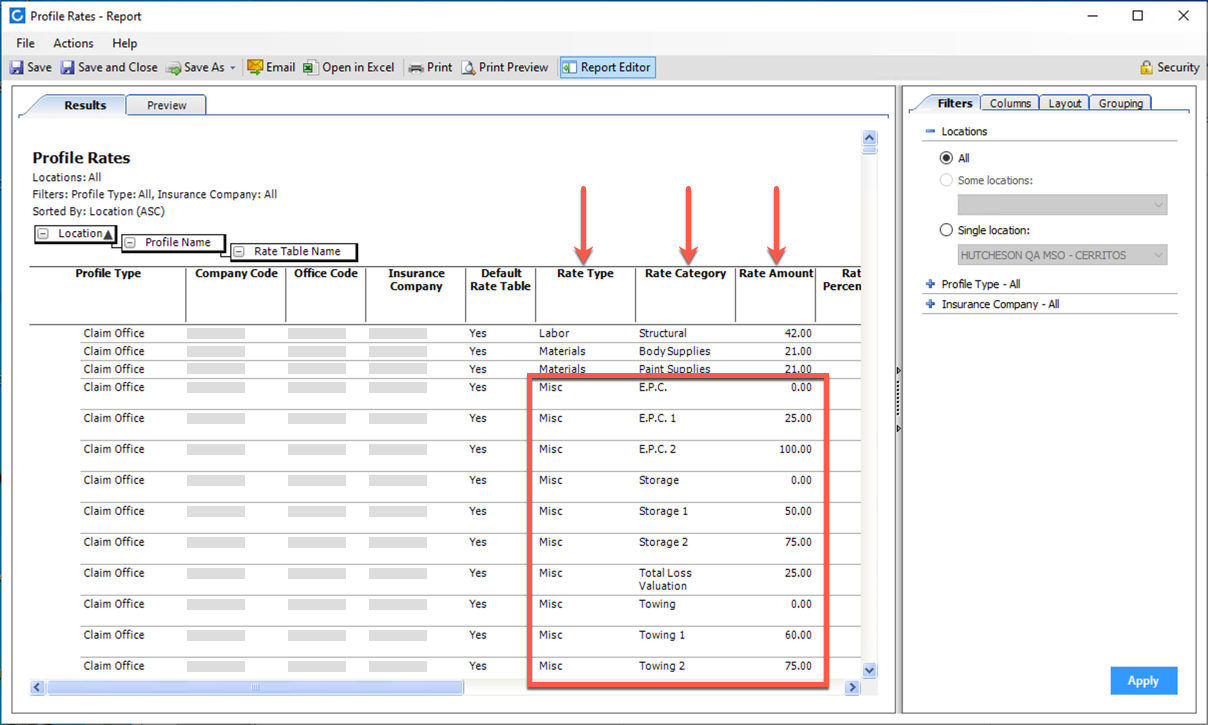Go to the Columns tab

point(1010,103)
